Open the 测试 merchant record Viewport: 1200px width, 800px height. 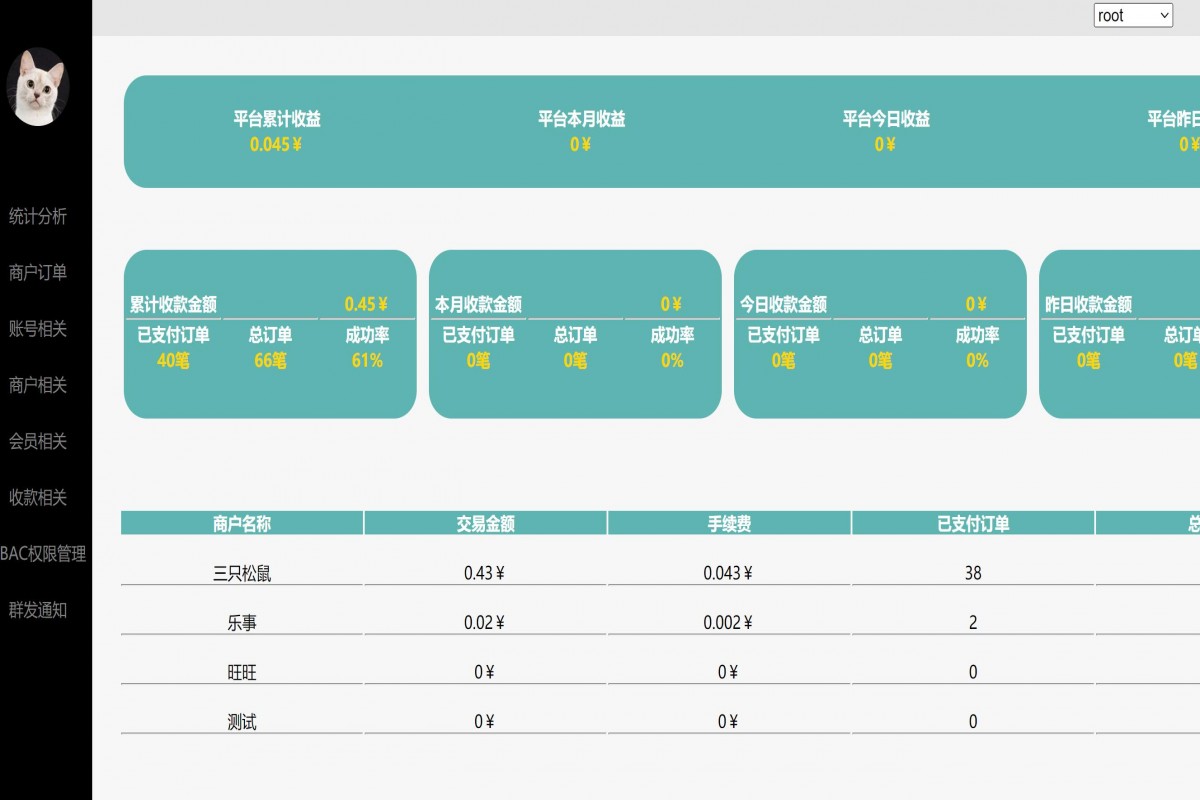[241, 721]
